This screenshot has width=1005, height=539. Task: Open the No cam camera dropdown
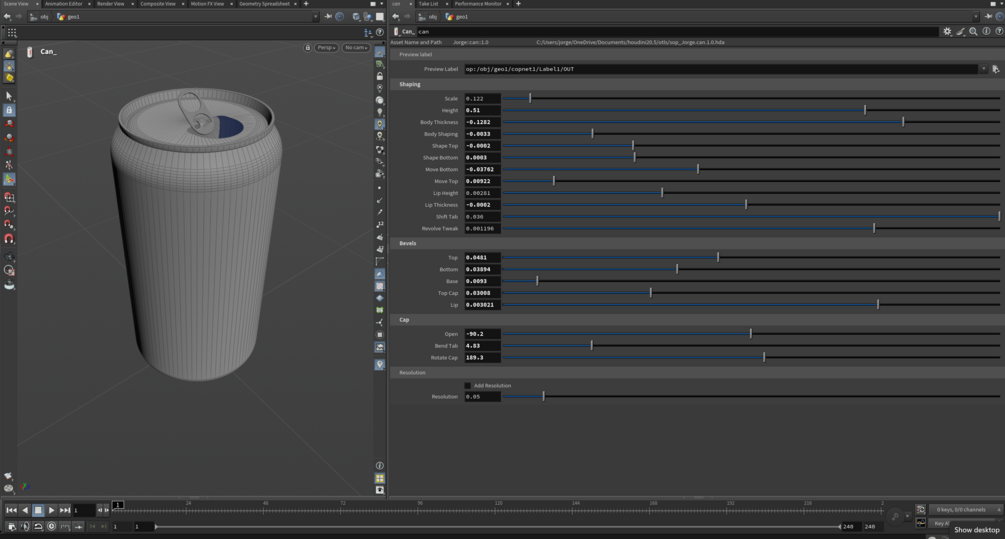click(355, 47)
